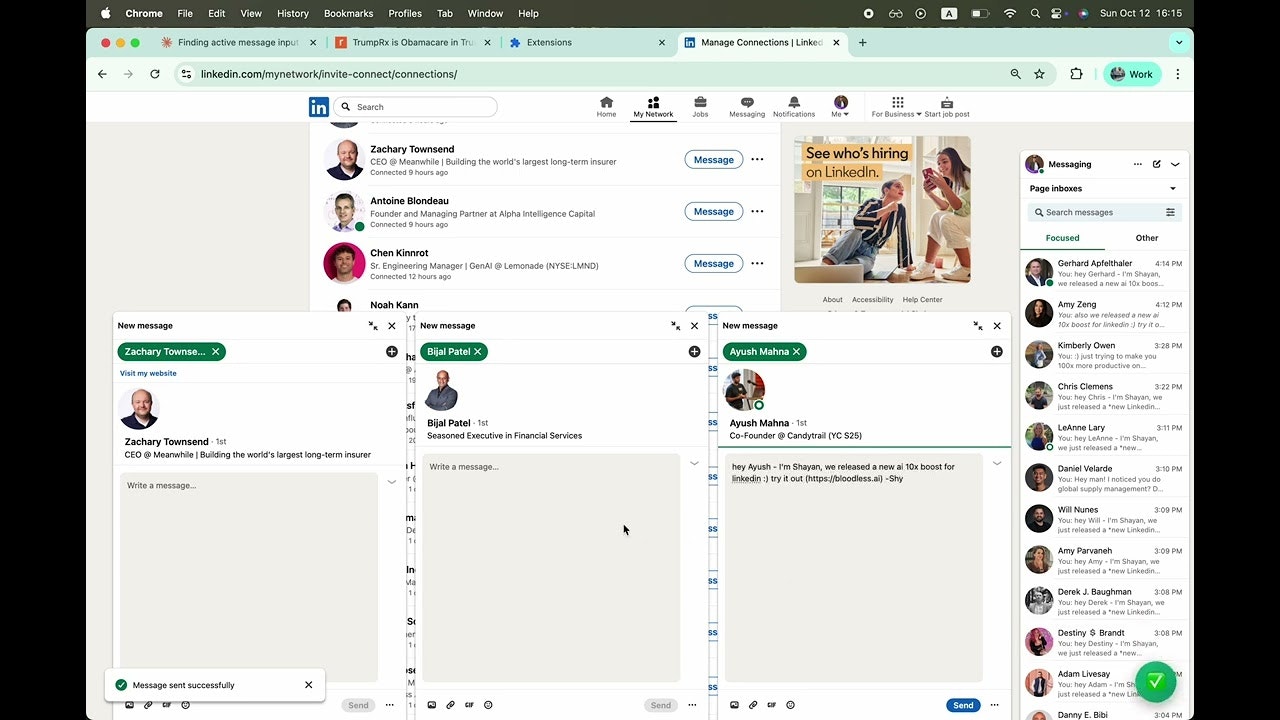Expand compose field in Zachary Townsend window
This screenshot has width=1280, height=720.
click(x=392, y=482)
